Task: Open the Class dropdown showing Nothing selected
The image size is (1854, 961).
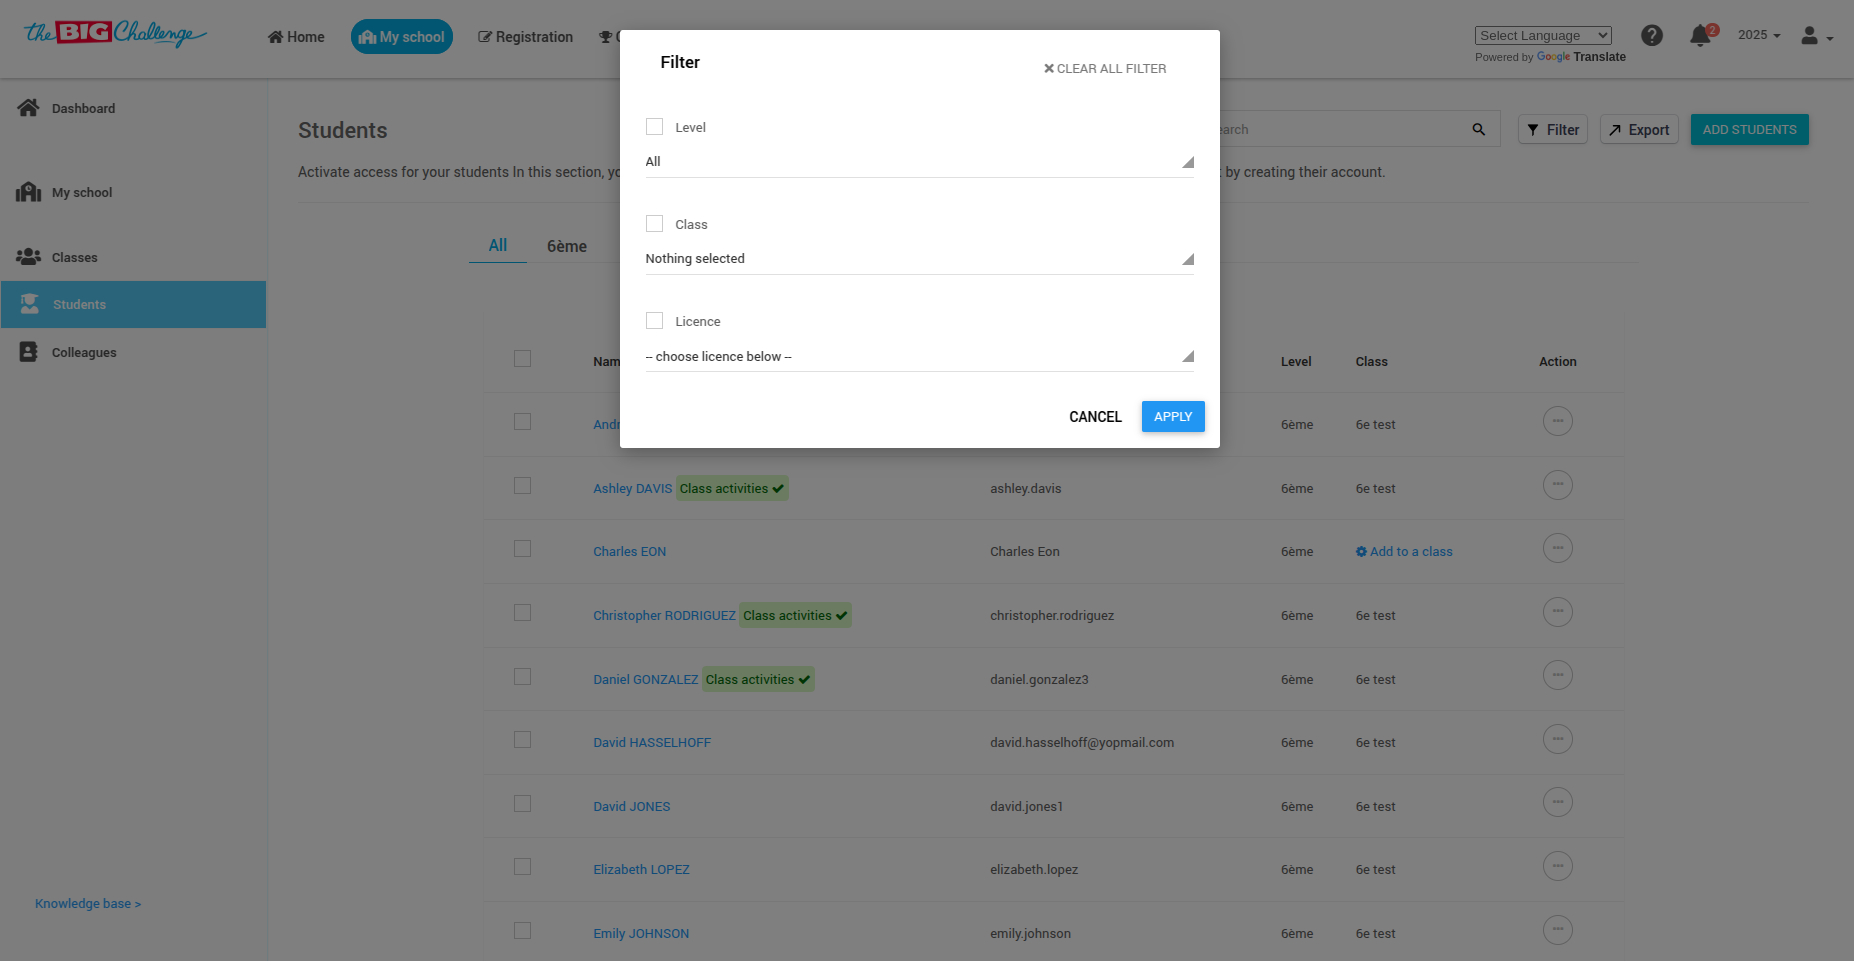Action: click(920, 259)
